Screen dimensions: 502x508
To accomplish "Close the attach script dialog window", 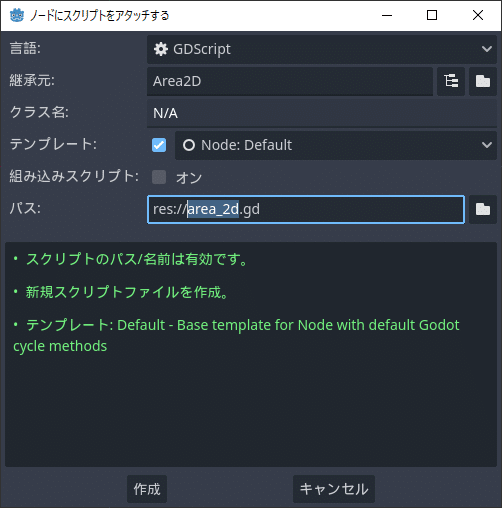I will pyautogui.click(x=478, y=15).
